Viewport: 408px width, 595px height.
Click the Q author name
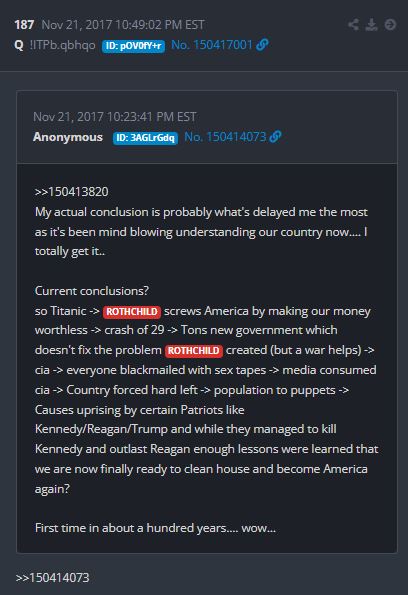pos(19,45)
